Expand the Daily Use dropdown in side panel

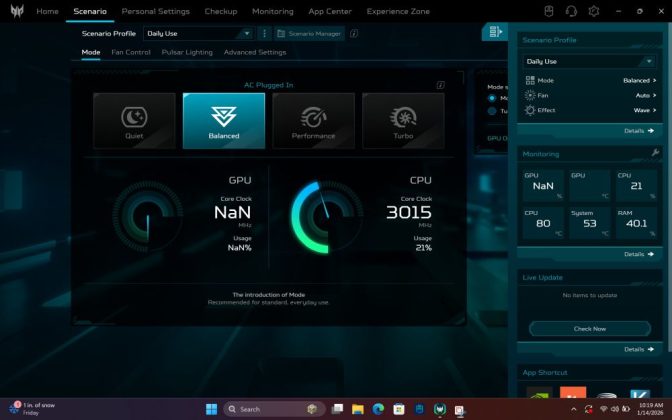pos(588,61)
